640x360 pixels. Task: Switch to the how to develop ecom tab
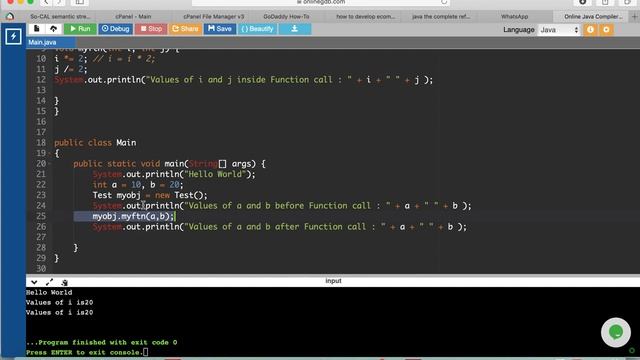pos(365,17)
